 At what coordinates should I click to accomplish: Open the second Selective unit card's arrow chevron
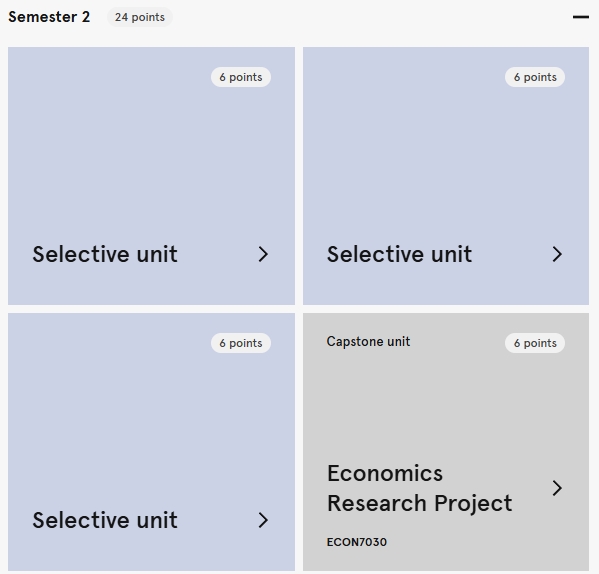(557, 254)
